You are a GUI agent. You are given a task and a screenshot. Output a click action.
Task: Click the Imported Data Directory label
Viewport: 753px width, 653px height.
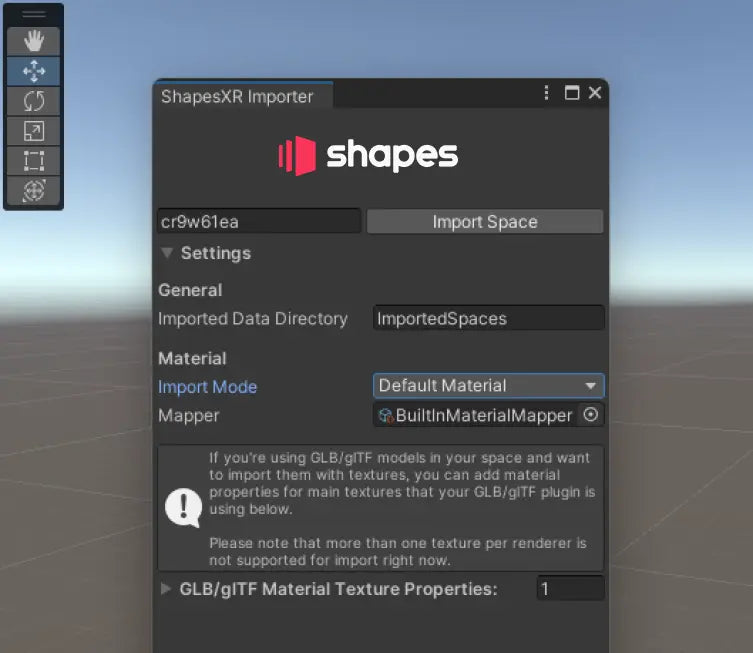(253, 319)
